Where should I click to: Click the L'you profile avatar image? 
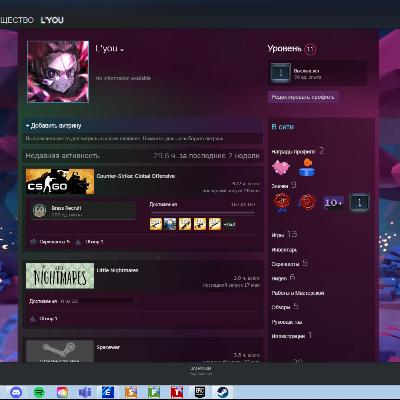pyautogui.click(x=58, y=72)
